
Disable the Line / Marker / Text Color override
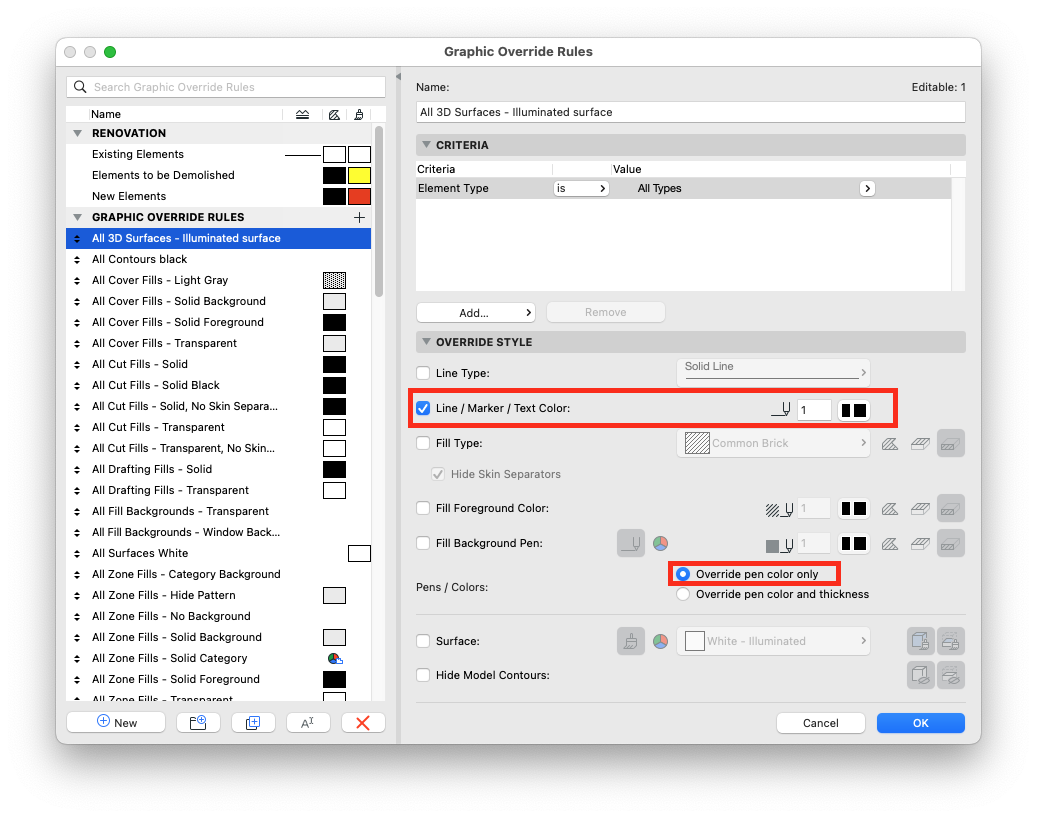(423, 407)
